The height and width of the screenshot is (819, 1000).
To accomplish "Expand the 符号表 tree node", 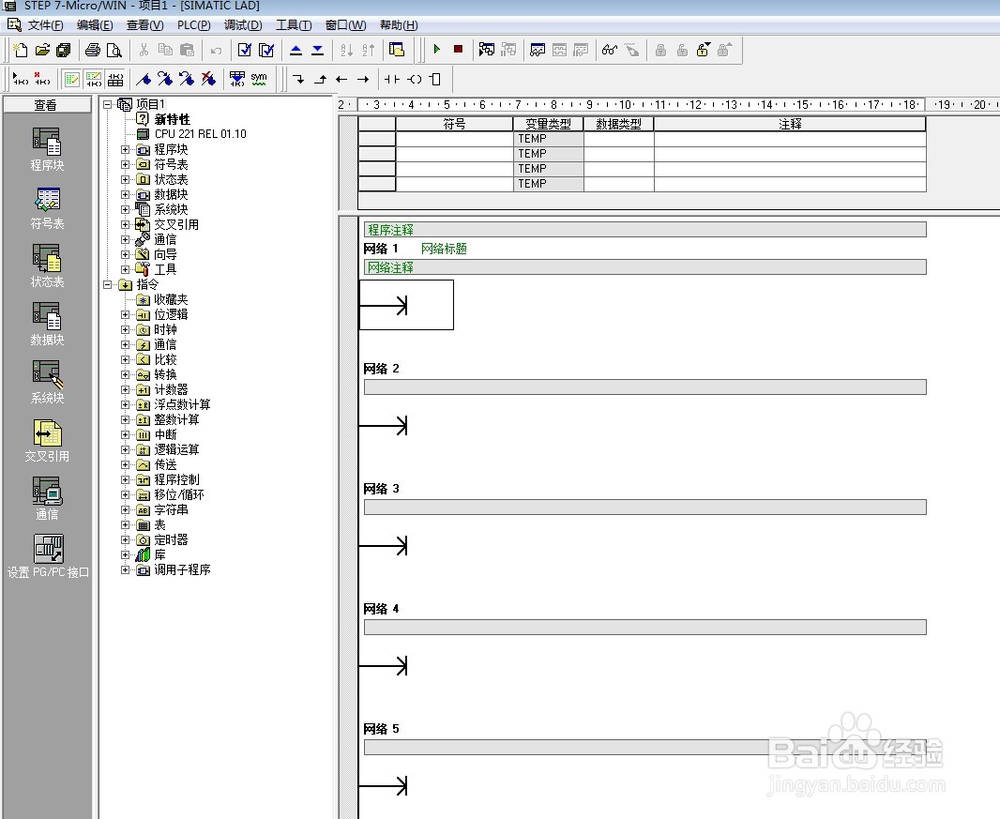I will pyautogui.click(x=126, y=165).
